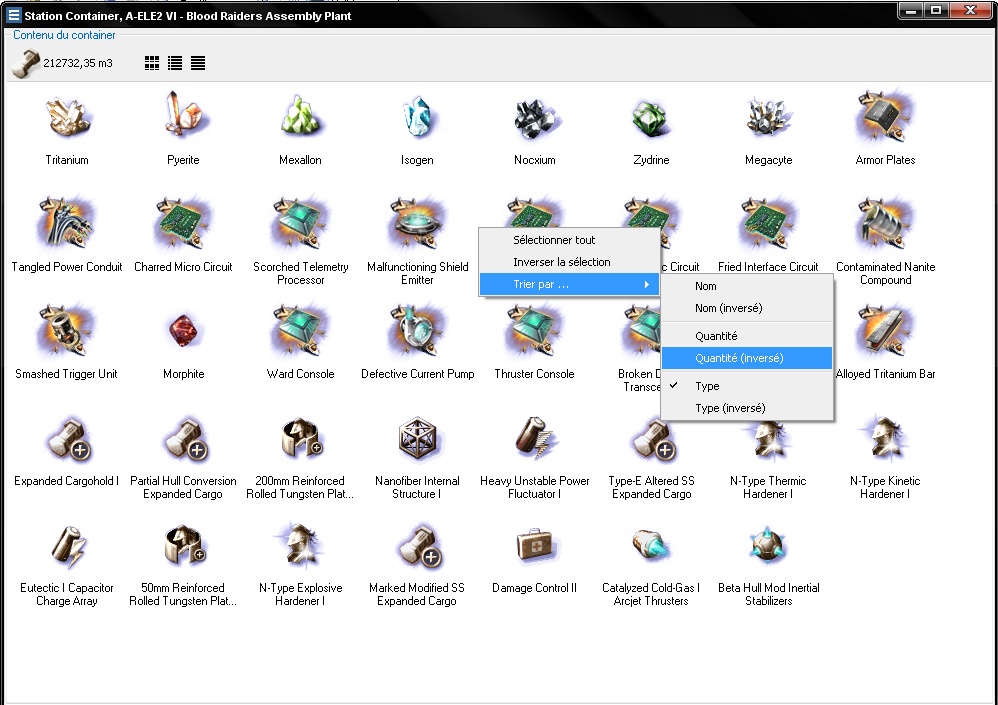Select the Damage Control II icon
This screenshot has width=998, height=705.
point(535,545)
